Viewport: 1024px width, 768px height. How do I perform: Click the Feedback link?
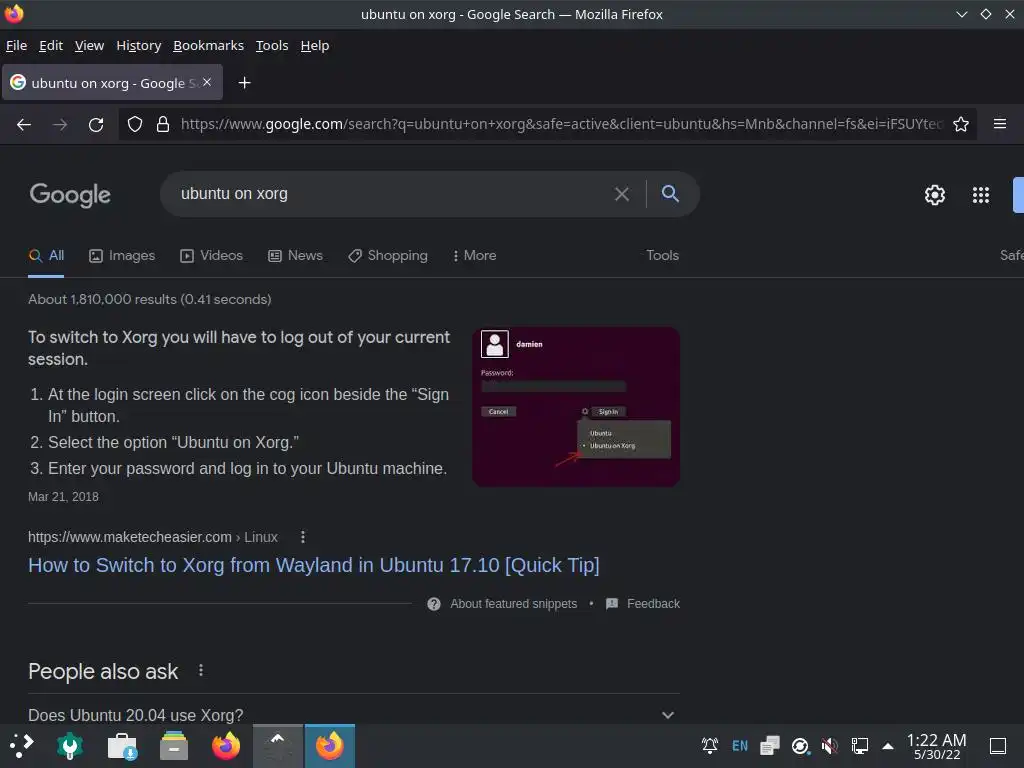[653, 604]
